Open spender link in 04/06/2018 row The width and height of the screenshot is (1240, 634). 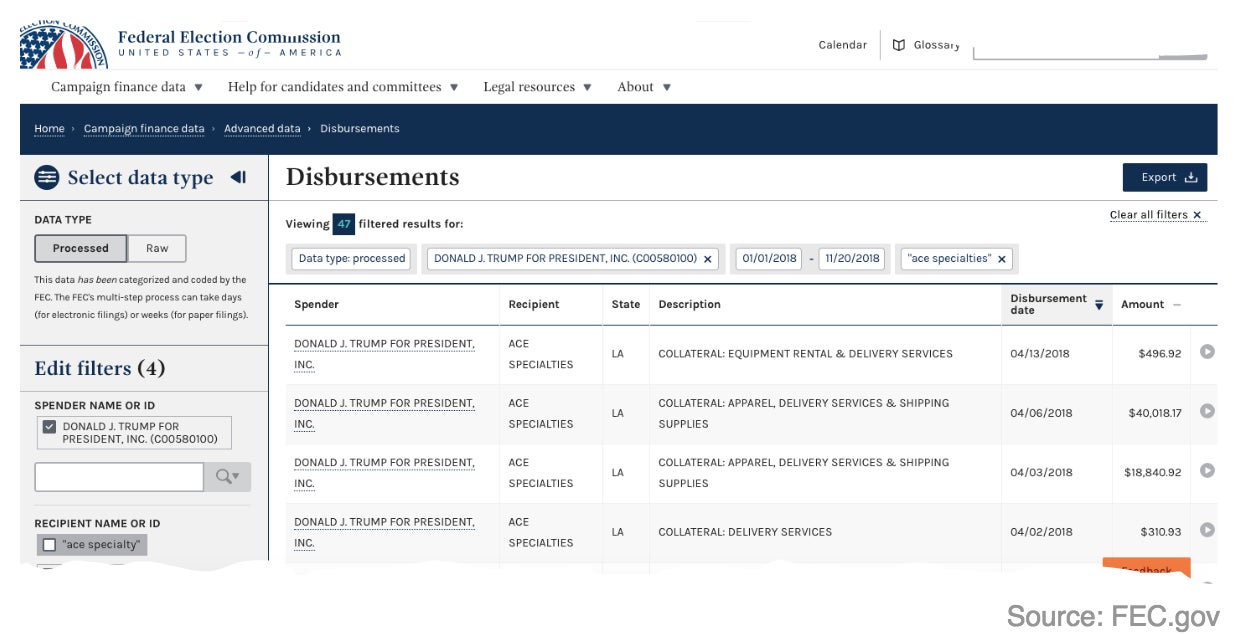[x=384, y=413]
